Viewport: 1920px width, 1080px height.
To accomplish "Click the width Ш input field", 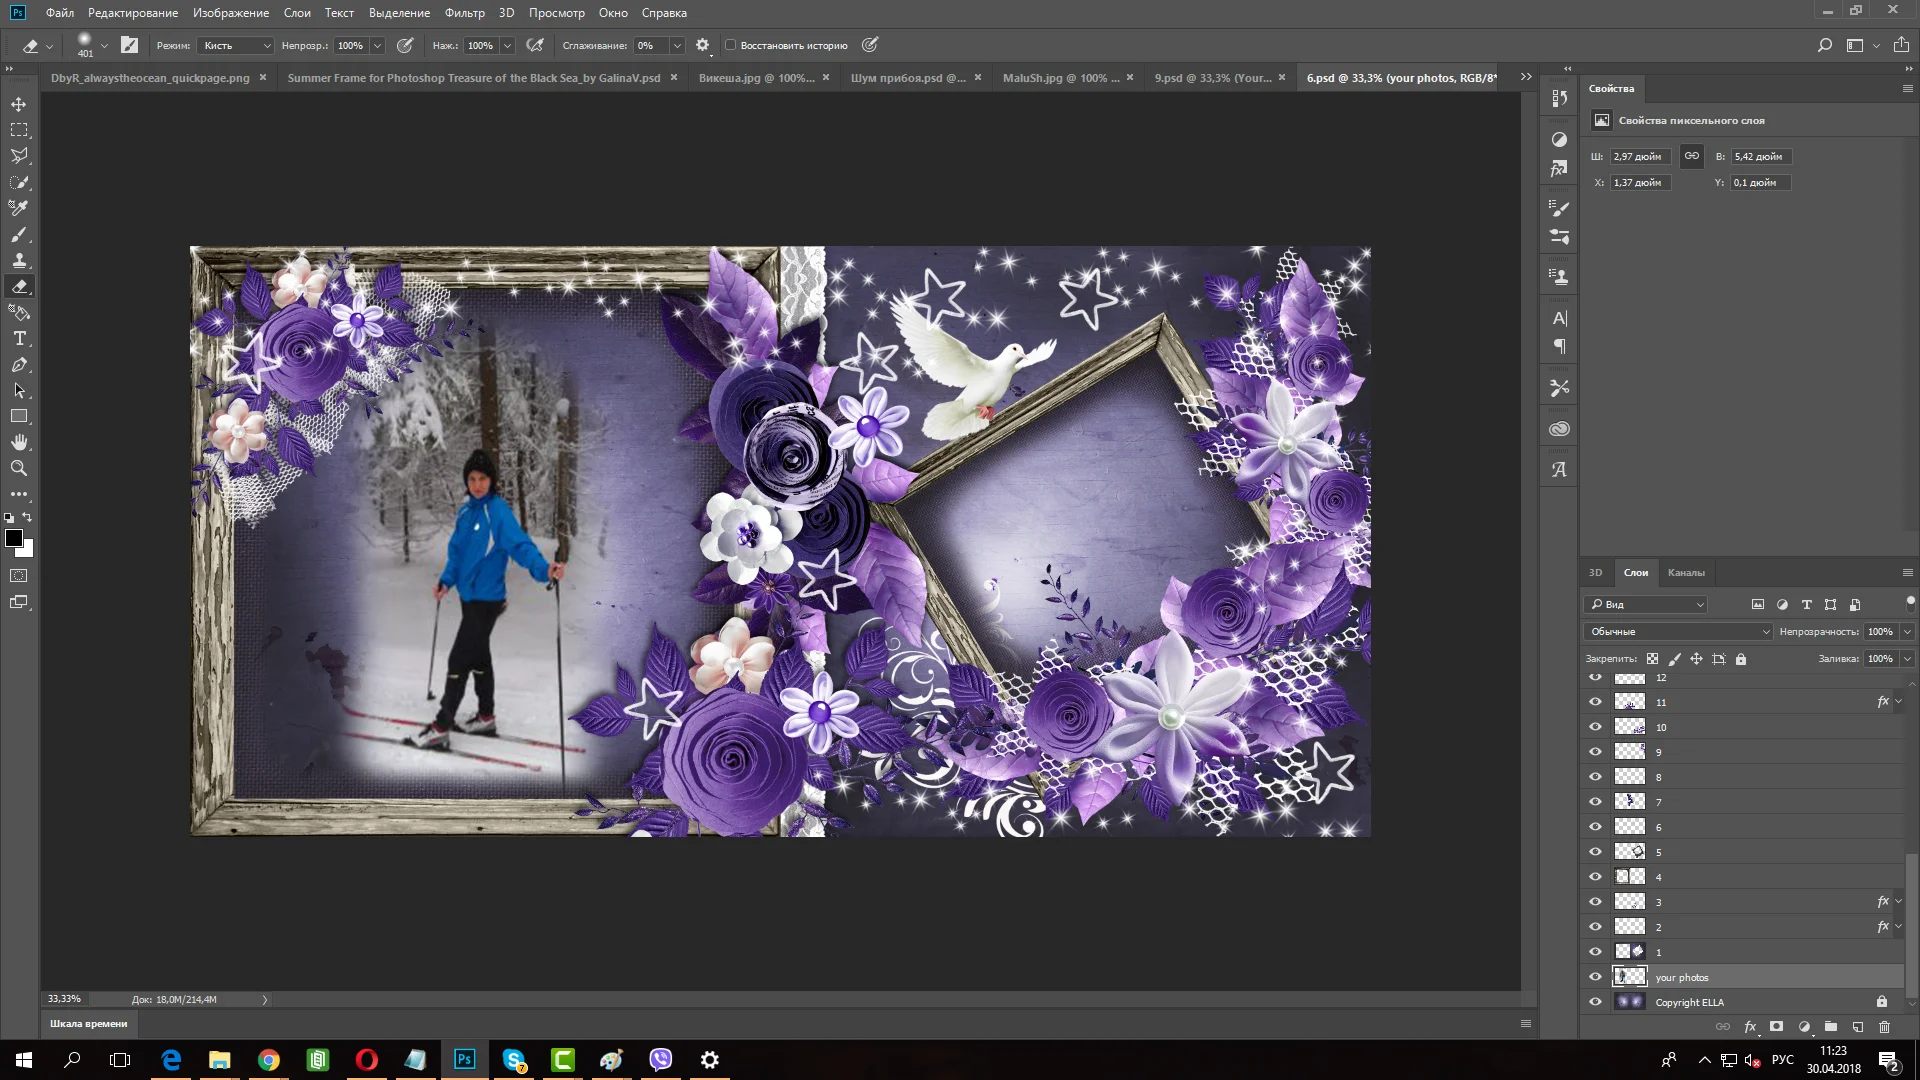I will click(x=1640, y=157).
